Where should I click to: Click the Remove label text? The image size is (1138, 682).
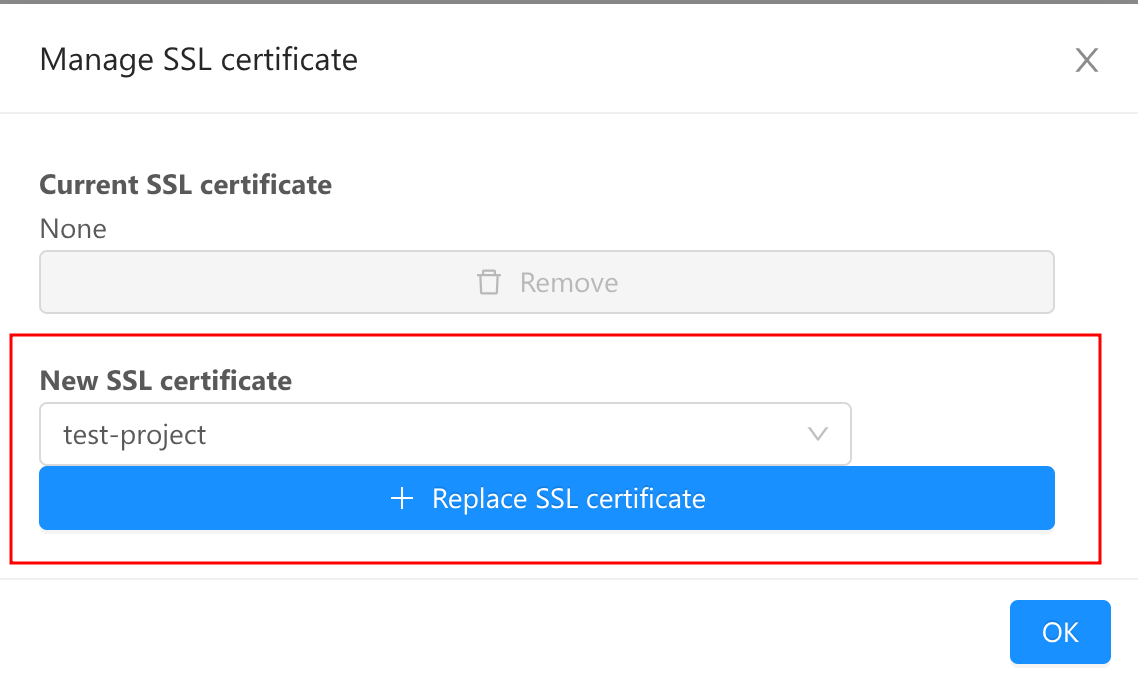[x=569, y=283]
